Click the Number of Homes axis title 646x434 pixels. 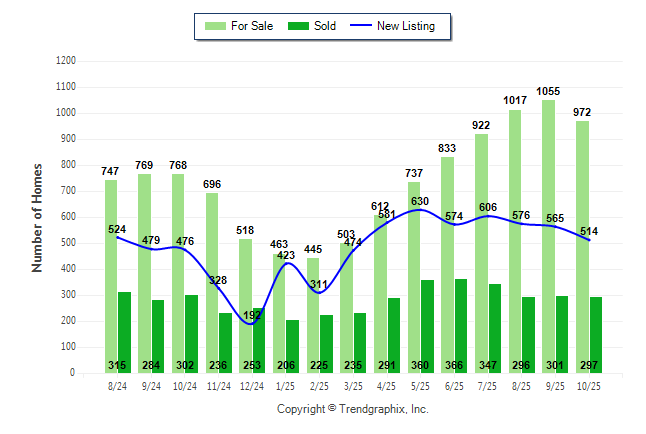(x=38, y=217)
